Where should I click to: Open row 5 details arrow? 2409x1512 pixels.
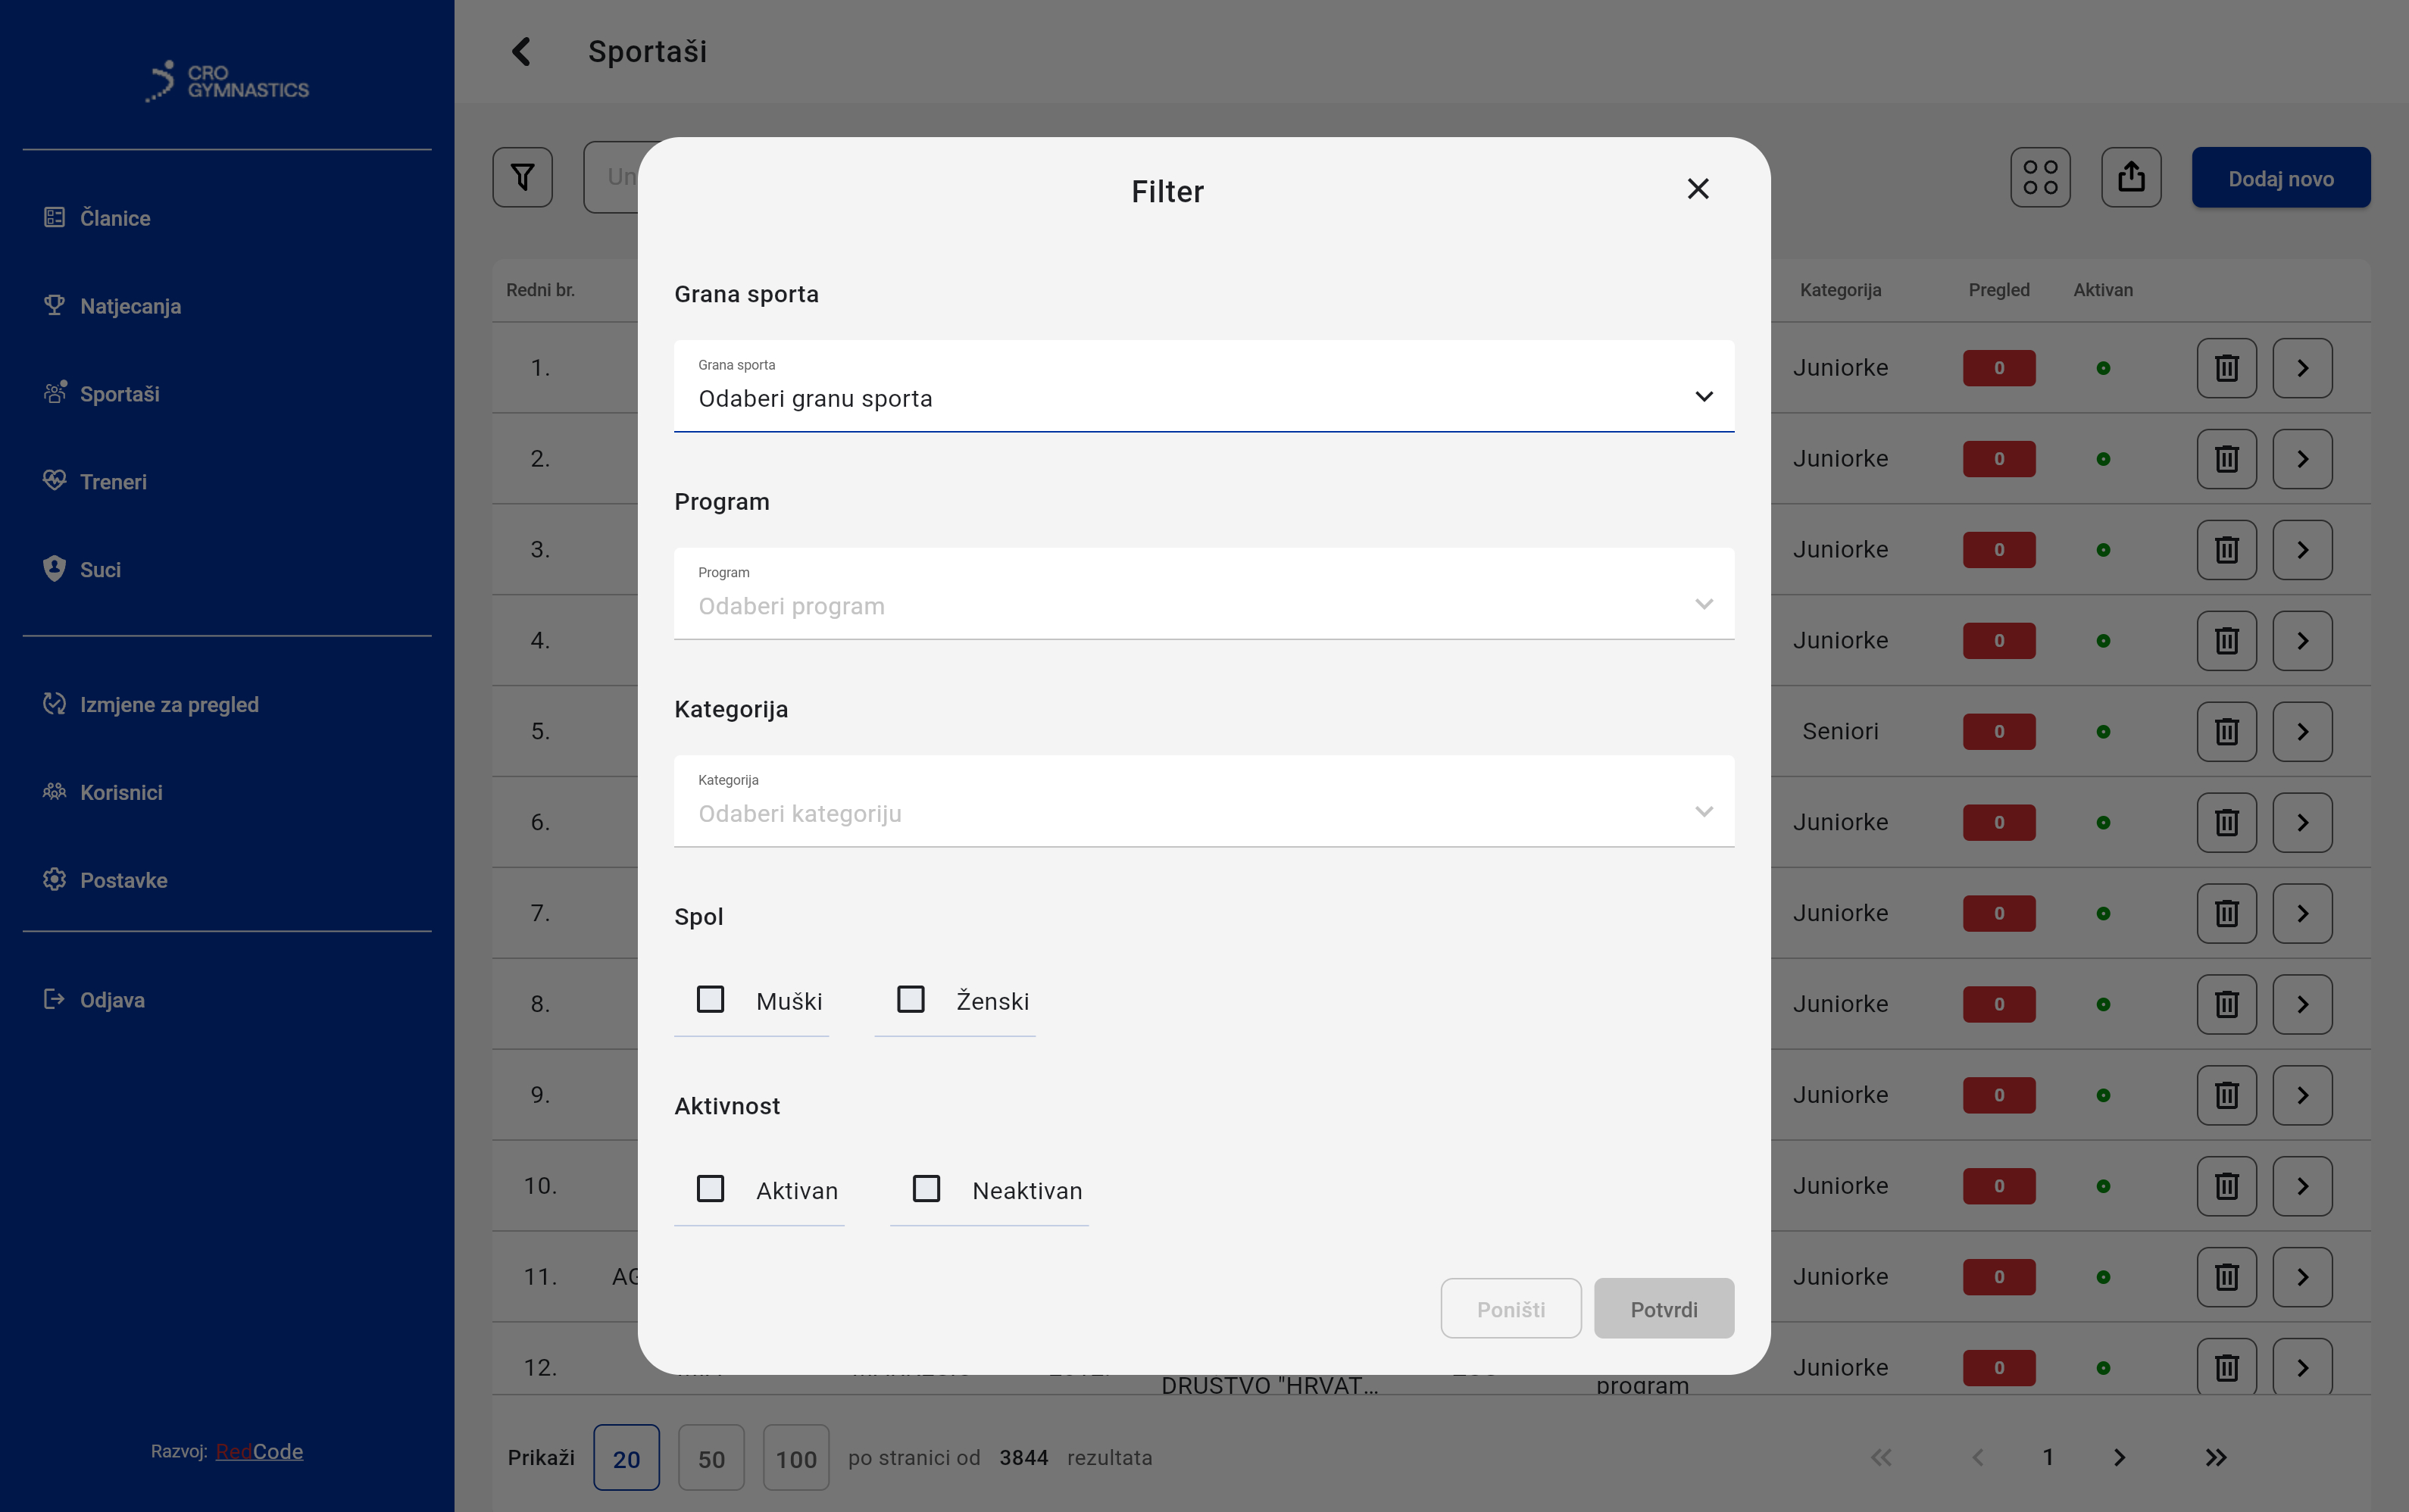2302,732
